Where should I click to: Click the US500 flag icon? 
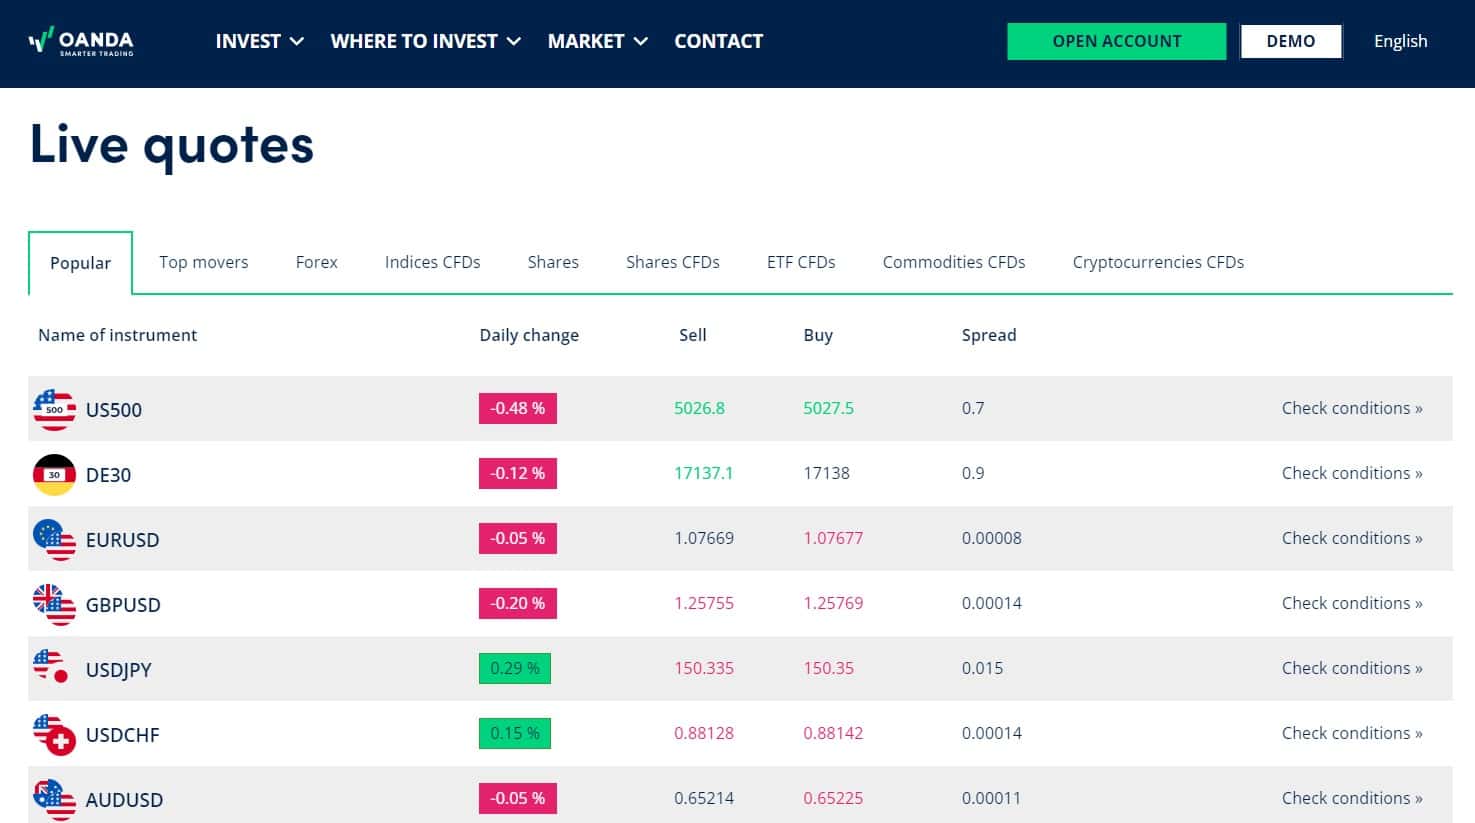[x=54, y=409]
